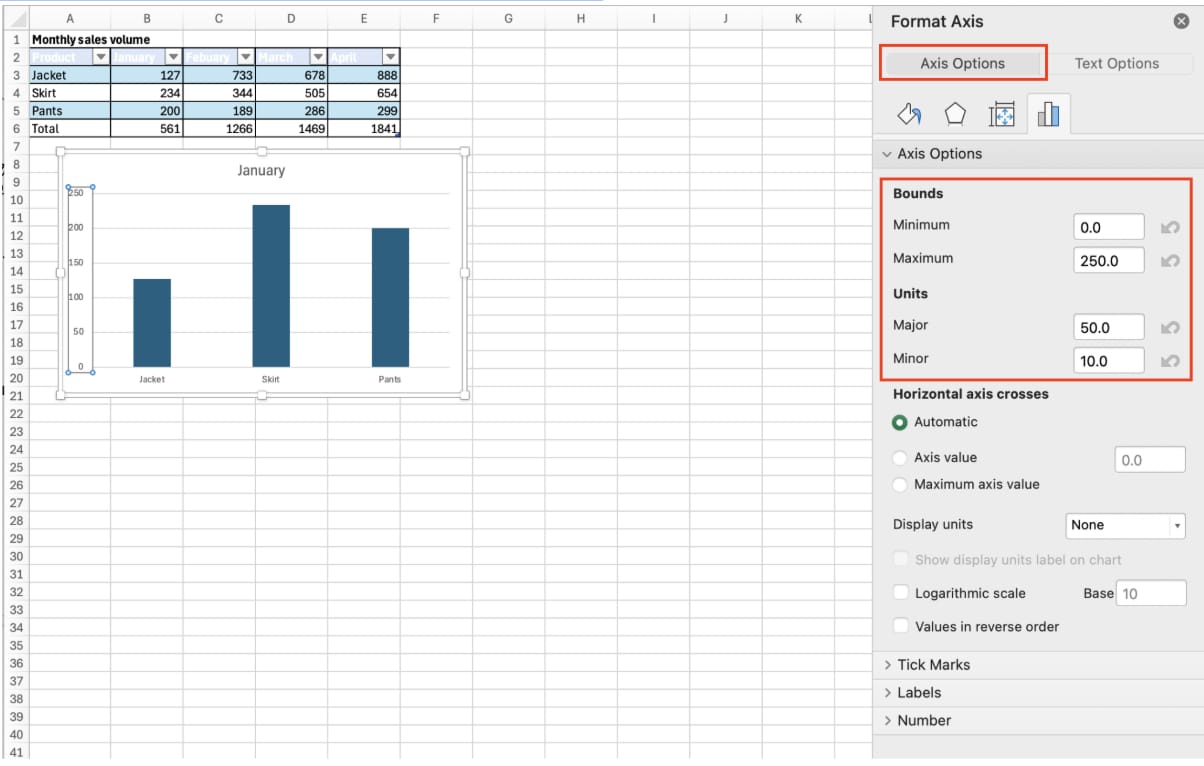Reset the Major unit value
The height and width of the screenshot is (766, 1204).
pos(1169,328)
